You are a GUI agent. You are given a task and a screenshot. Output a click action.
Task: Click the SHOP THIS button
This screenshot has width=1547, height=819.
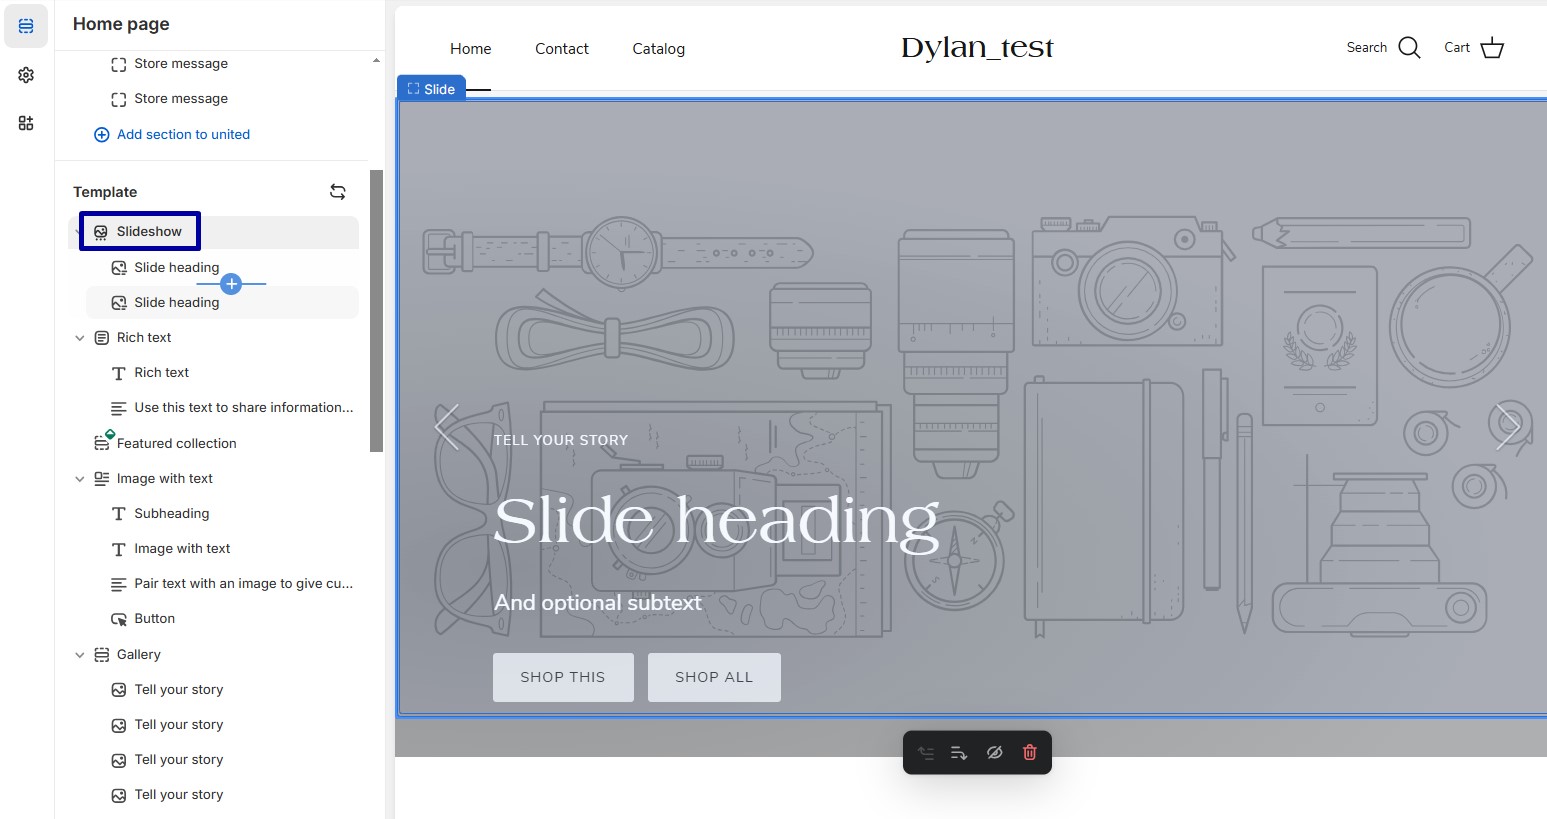pyautogui.click(x=563, y=677)
